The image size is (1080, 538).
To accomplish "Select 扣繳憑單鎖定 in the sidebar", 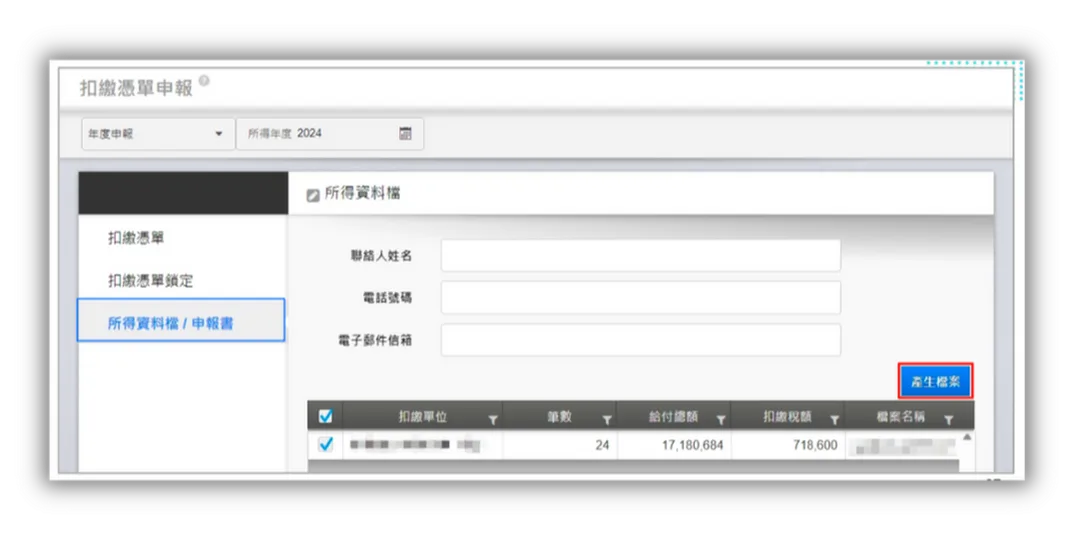I will click(x=150, y=281).
